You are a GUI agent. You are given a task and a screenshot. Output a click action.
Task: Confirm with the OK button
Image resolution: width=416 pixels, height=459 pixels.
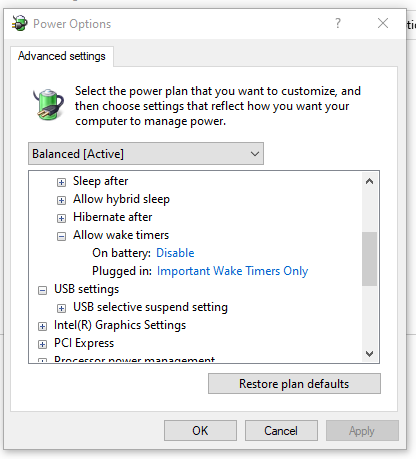click(x=200, y=431)
